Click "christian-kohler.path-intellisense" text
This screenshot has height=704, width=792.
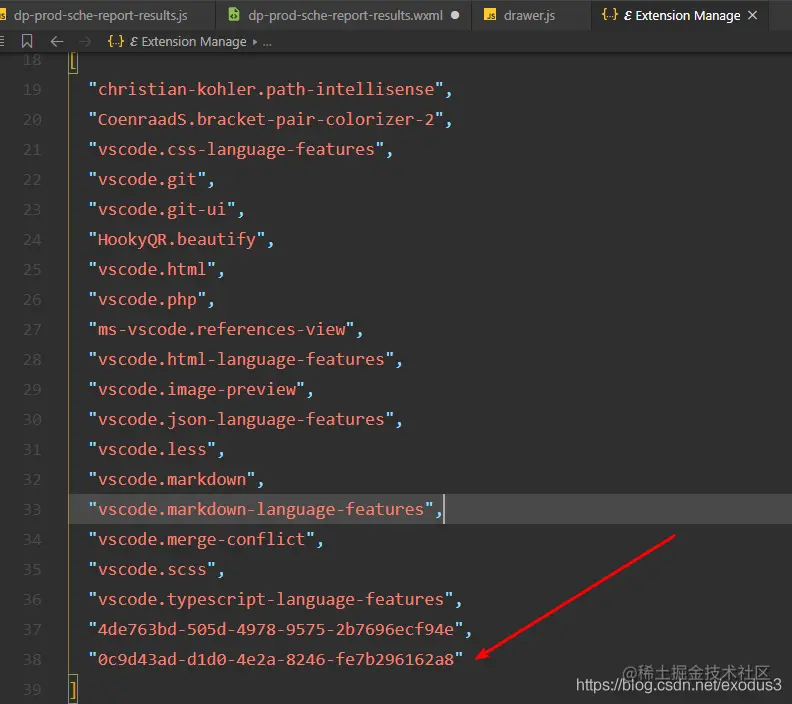coord(266,90)
